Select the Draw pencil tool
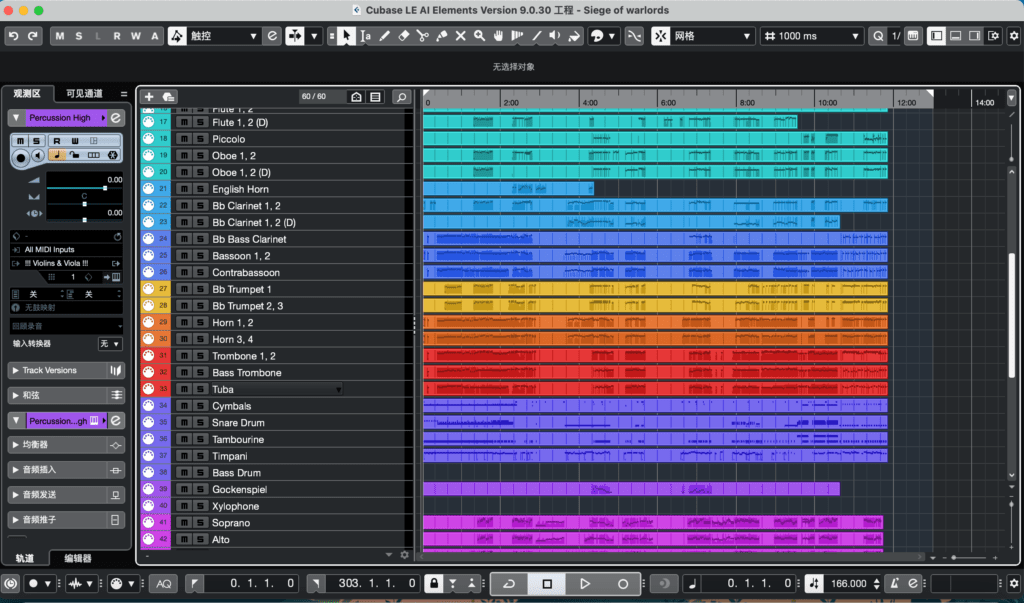1024x603 pixels. coord(385,36)
